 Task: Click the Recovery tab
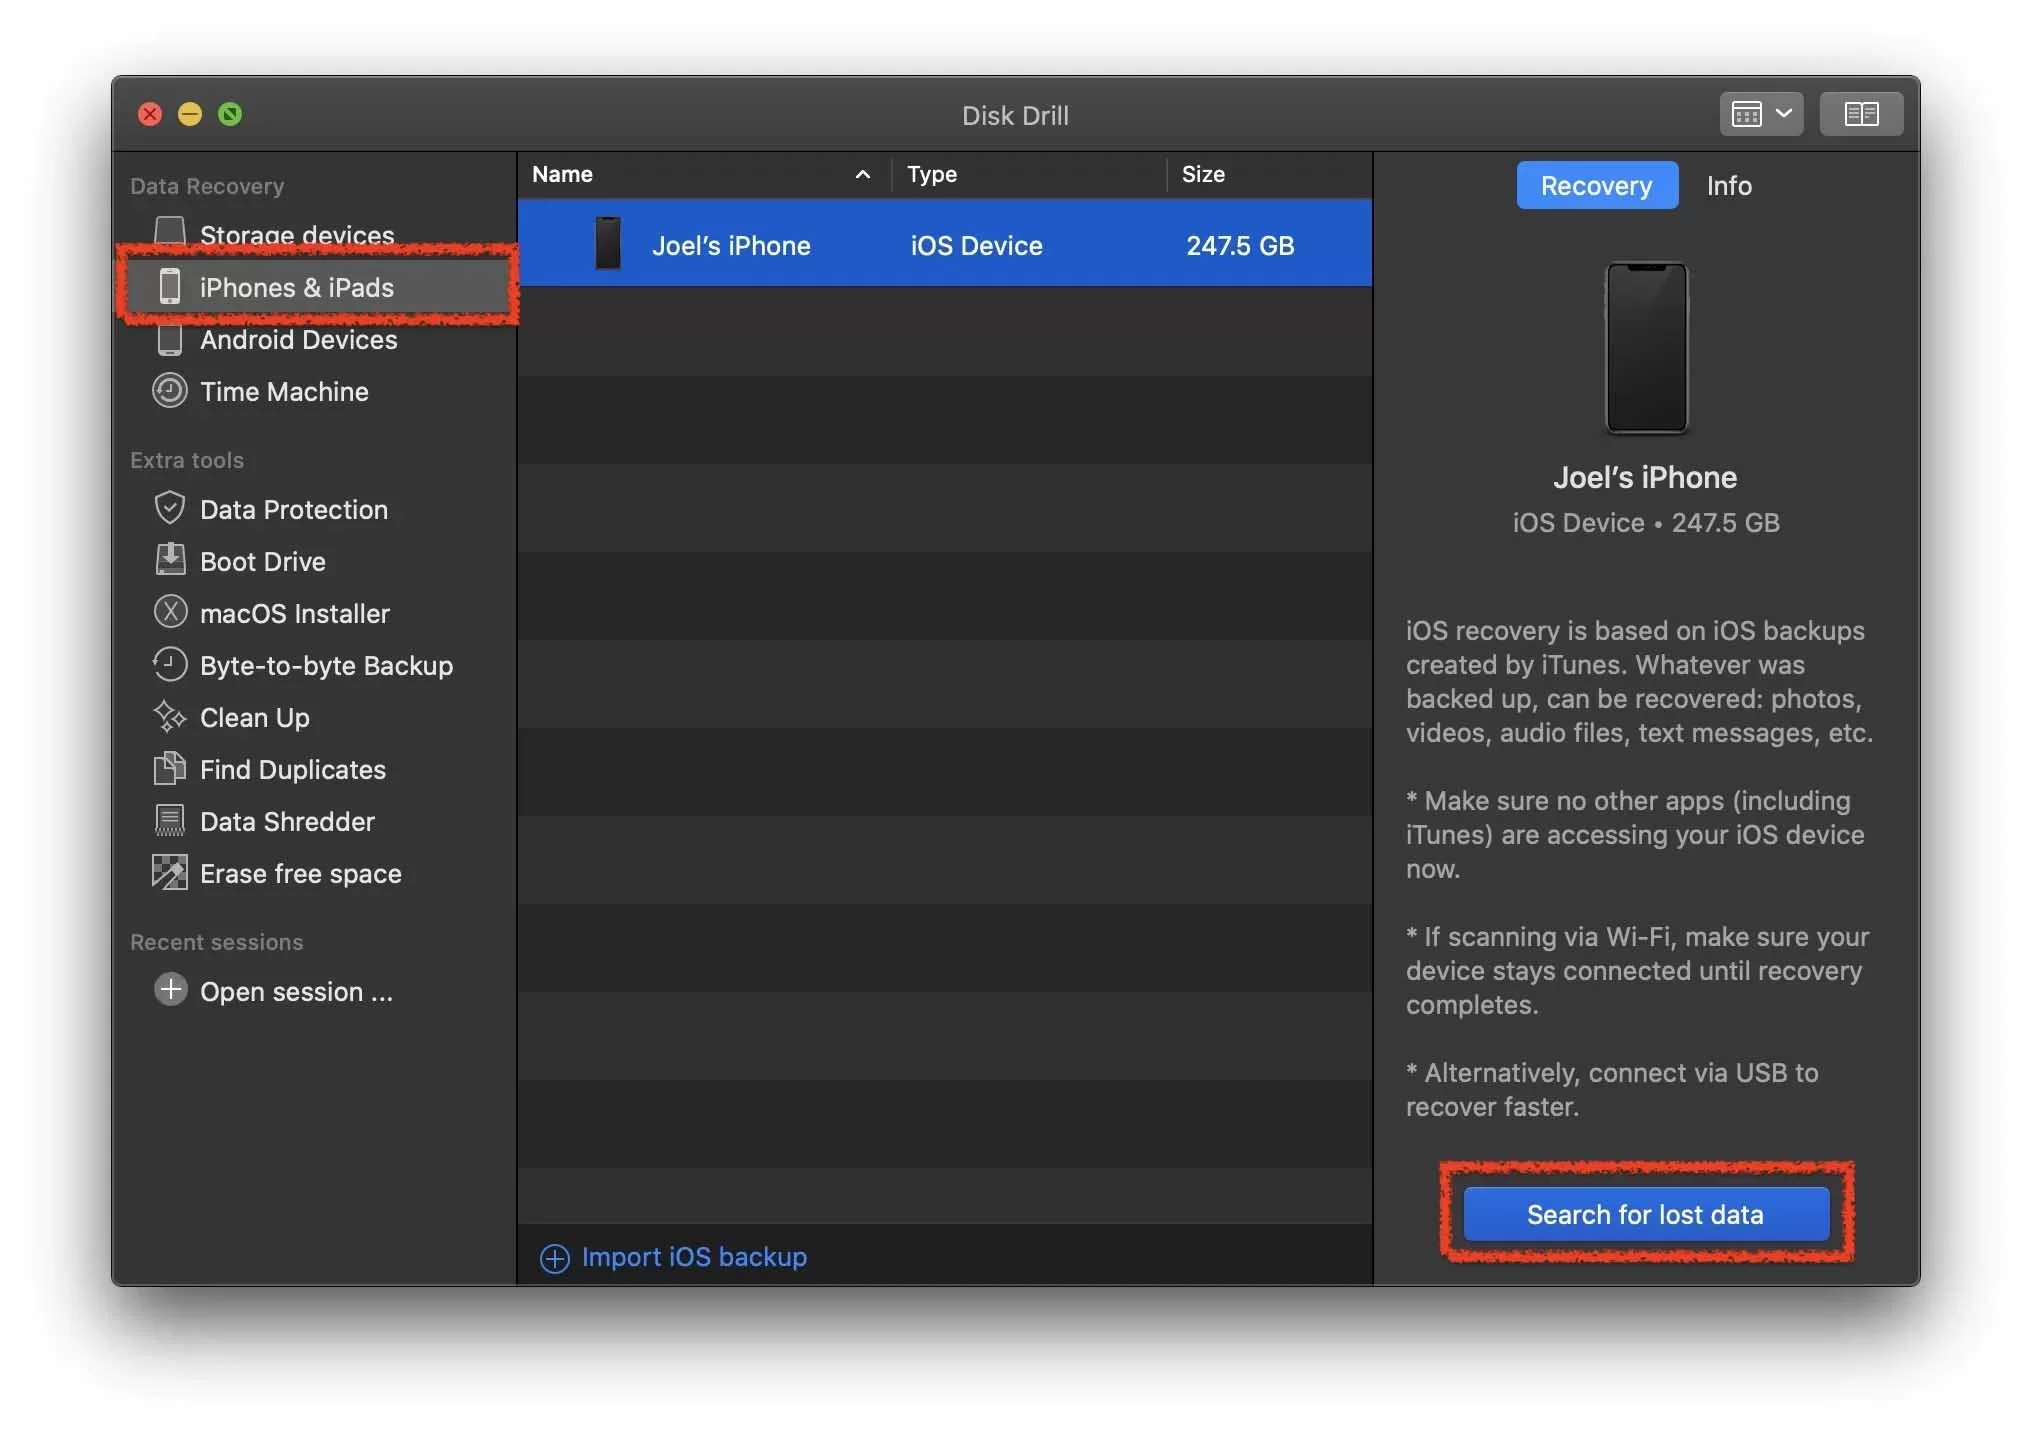pyautogui.click(x=1596, y=183)
